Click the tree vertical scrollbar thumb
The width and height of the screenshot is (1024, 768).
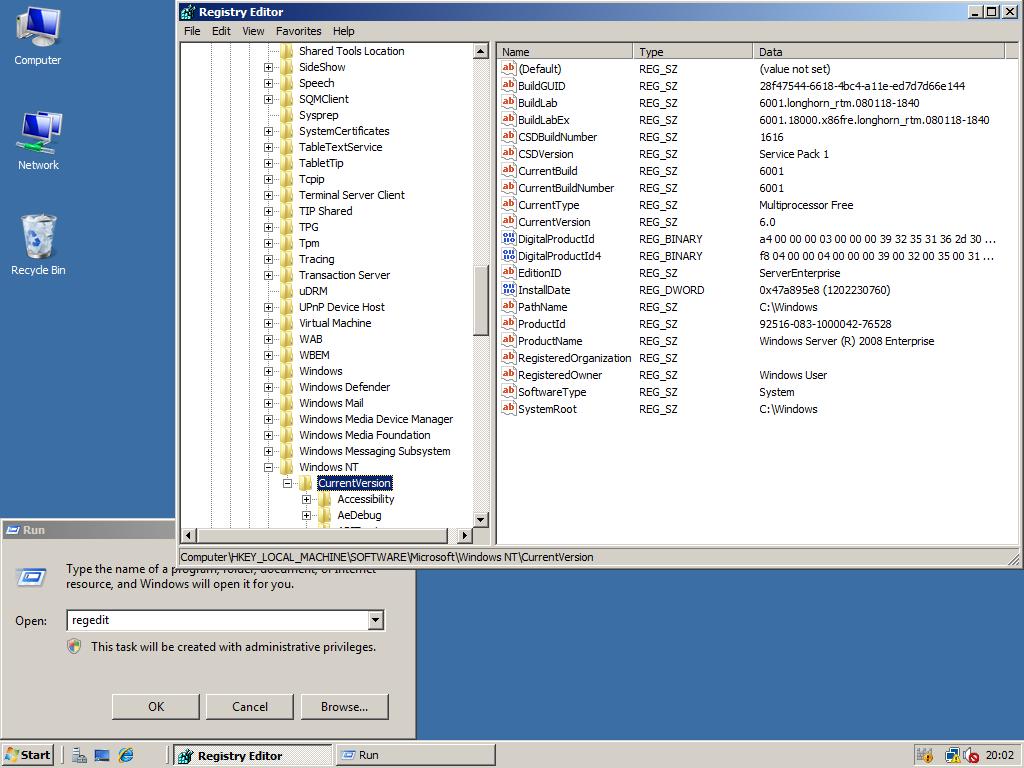[x=481, y=300]
